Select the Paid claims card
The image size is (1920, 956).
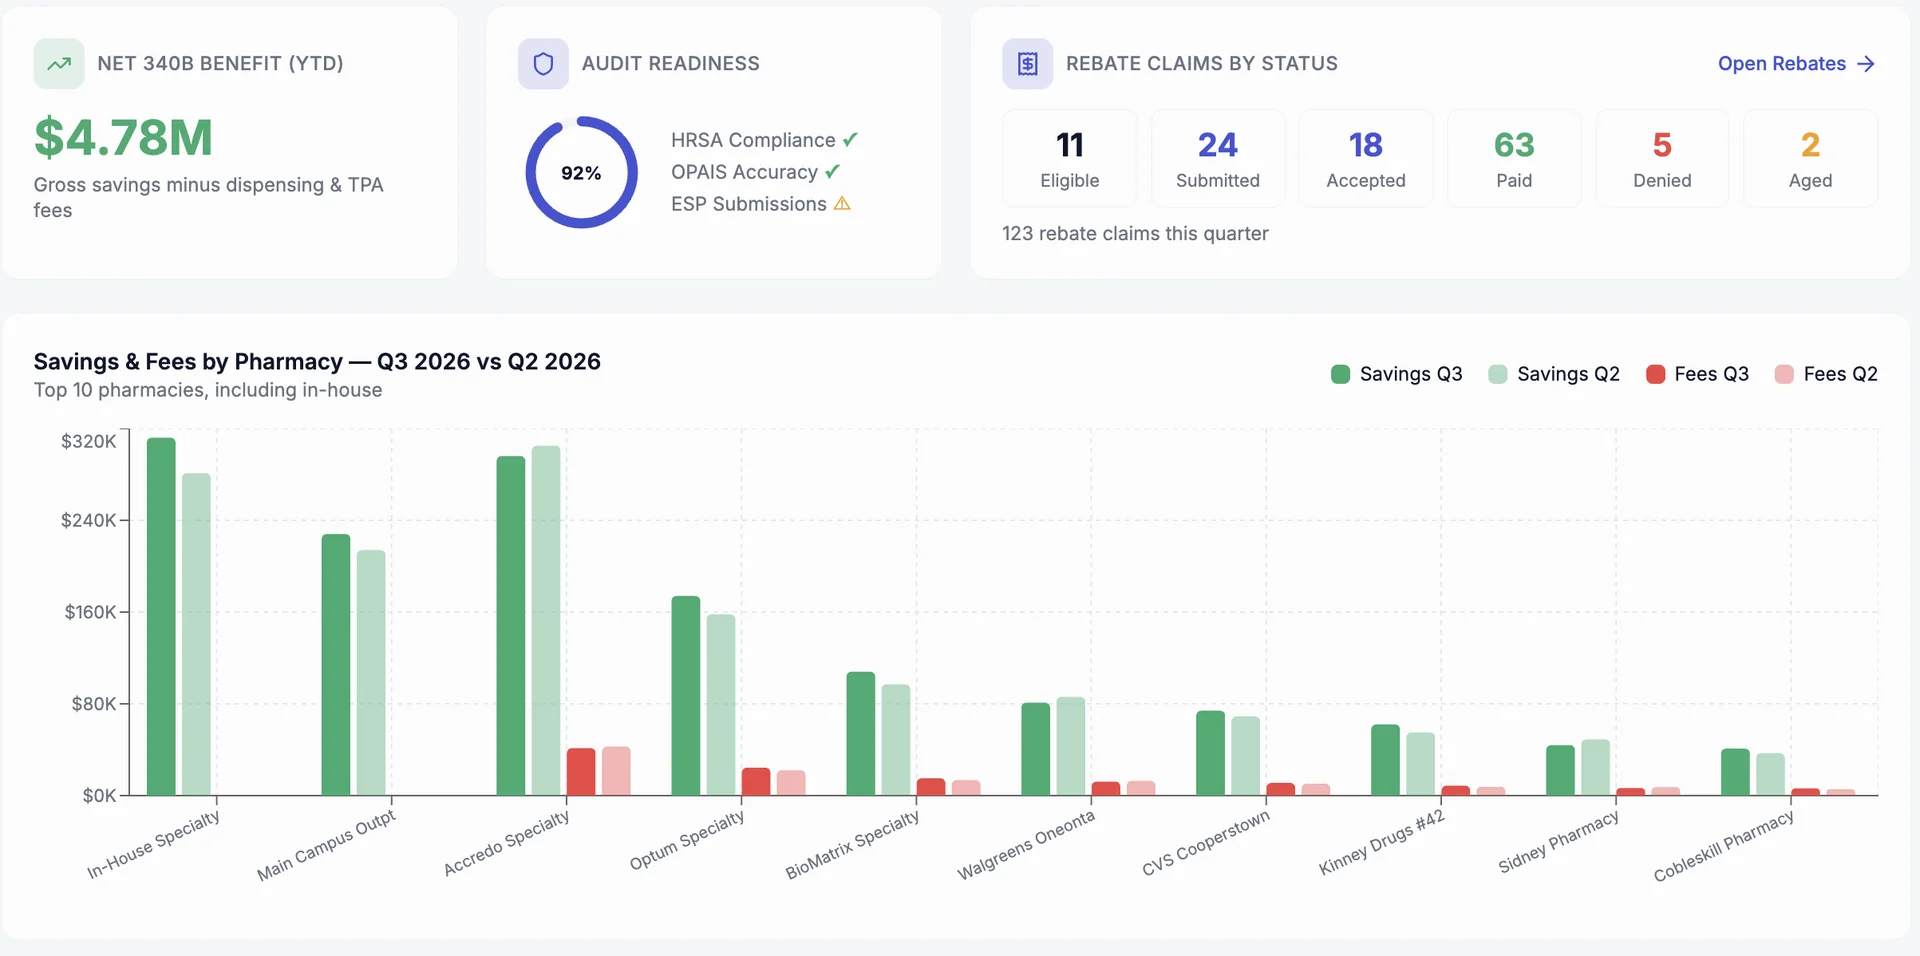click(x=1514, y=159)
